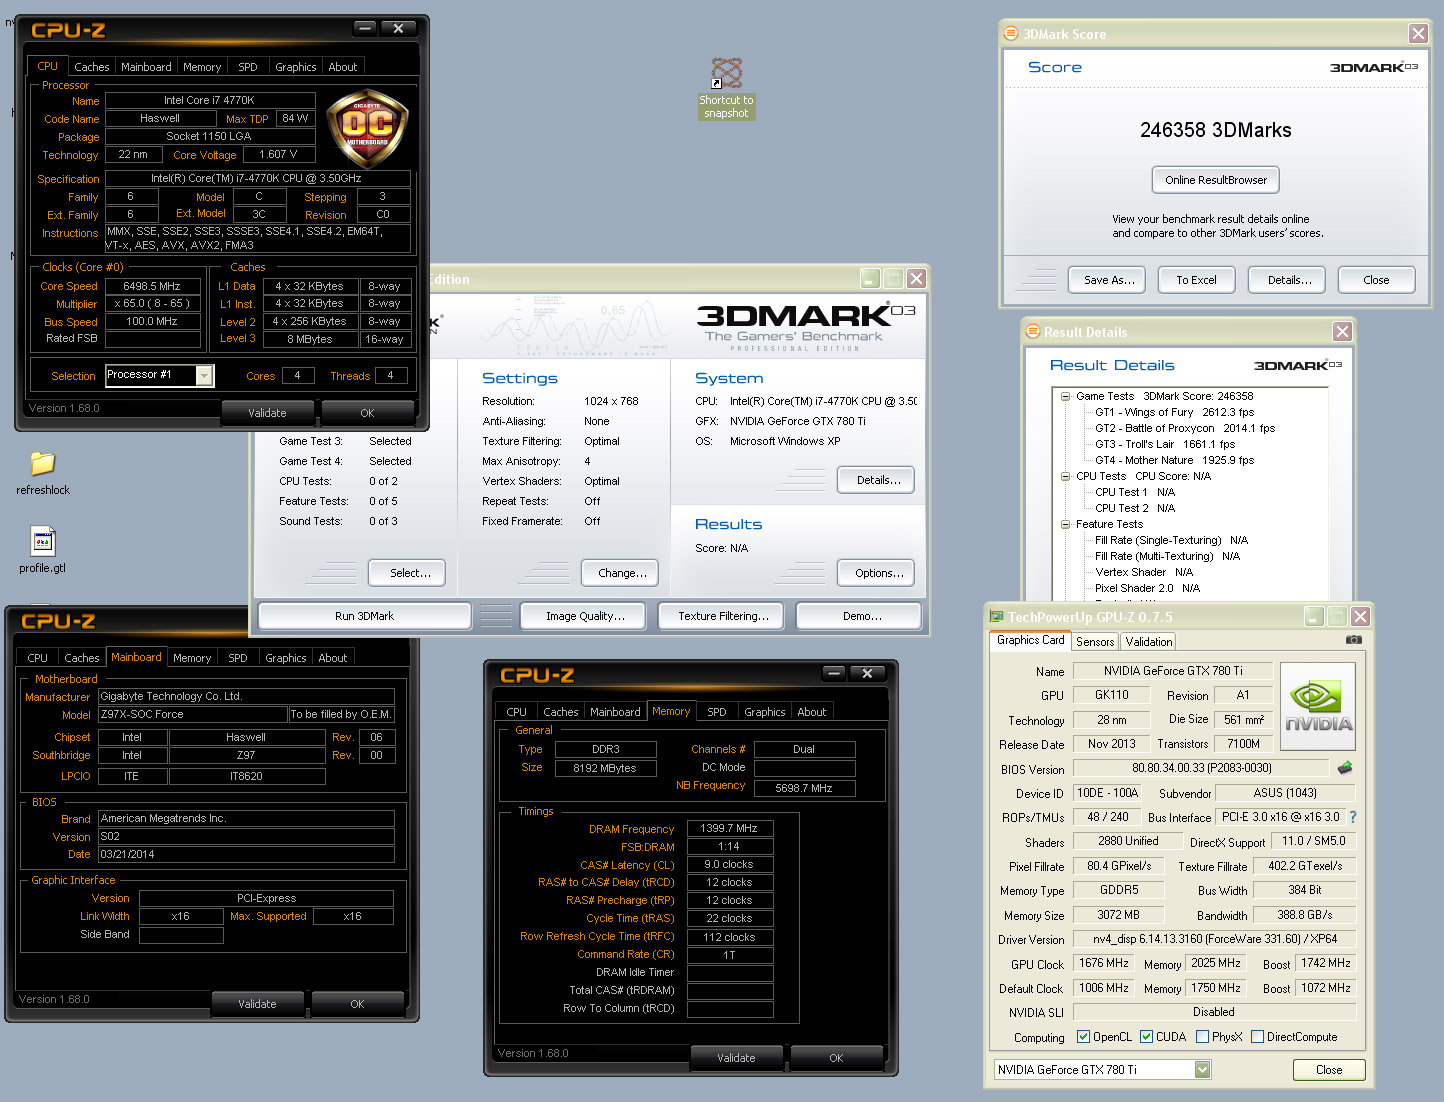Image resolution: width=1444 pixels, height=1102 pixels.
Task: Select the profile.gtl file icon
Action: tap(43, 549)
